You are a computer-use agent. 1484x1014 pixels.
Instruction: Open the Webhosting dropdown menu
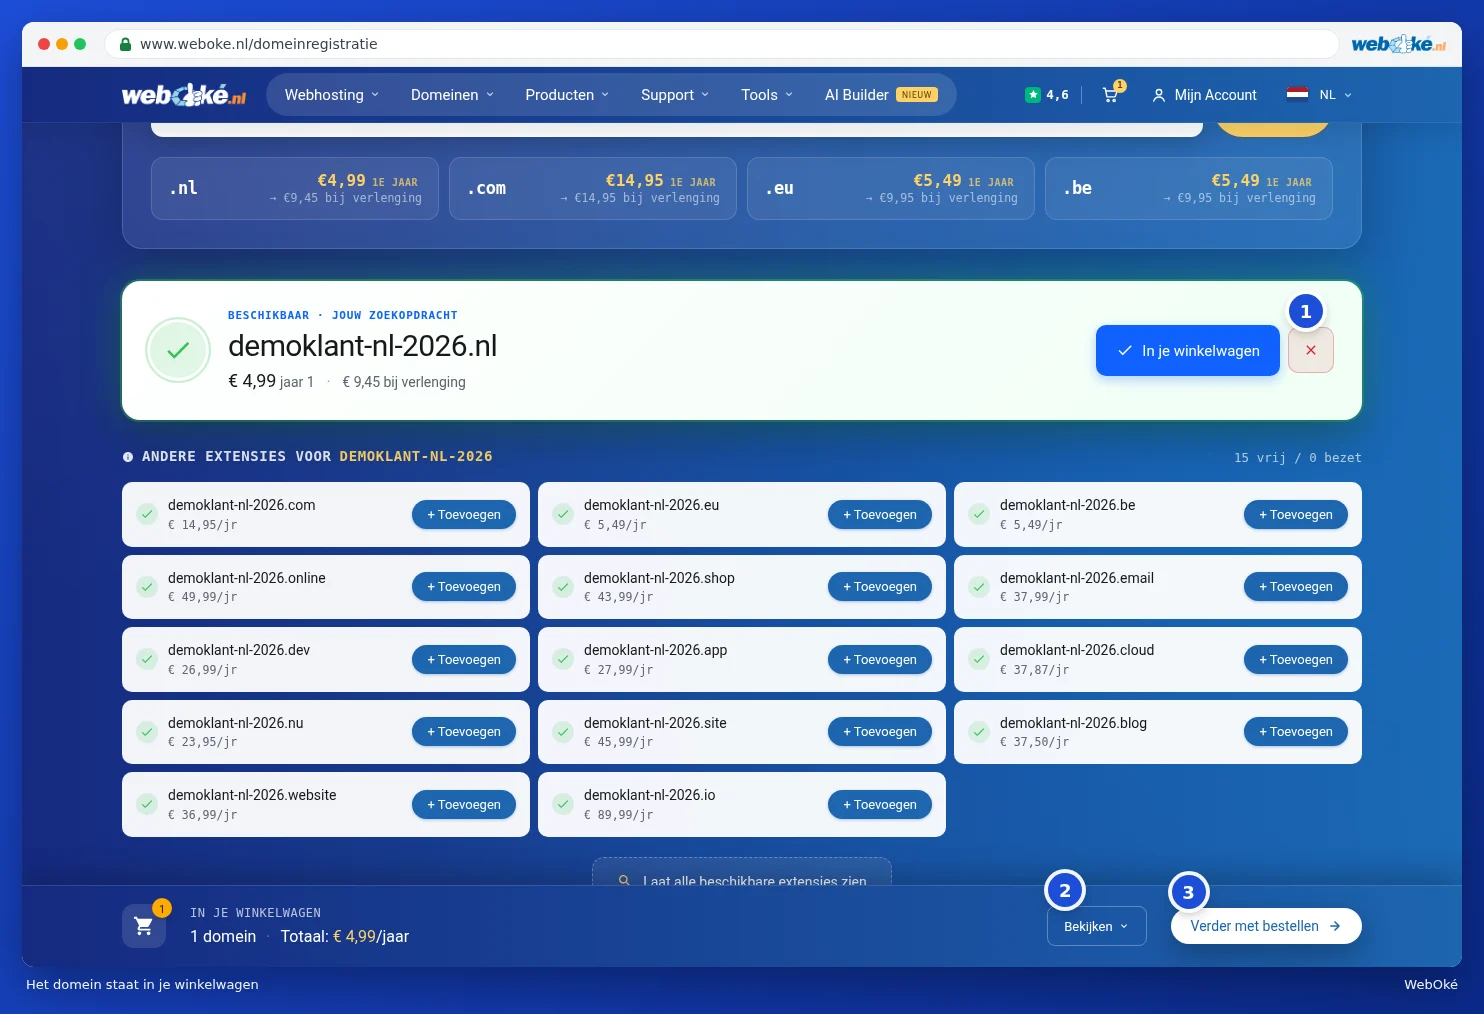click(x=331, y=95)
